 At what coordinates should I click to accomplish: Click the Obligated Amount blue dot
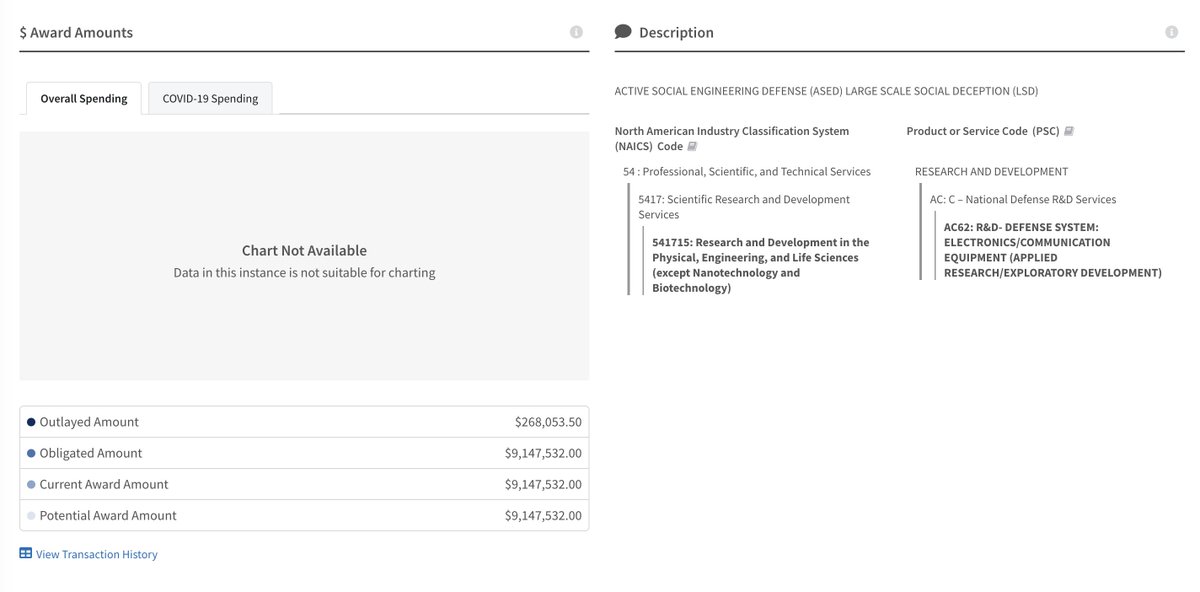coord(31,453)
